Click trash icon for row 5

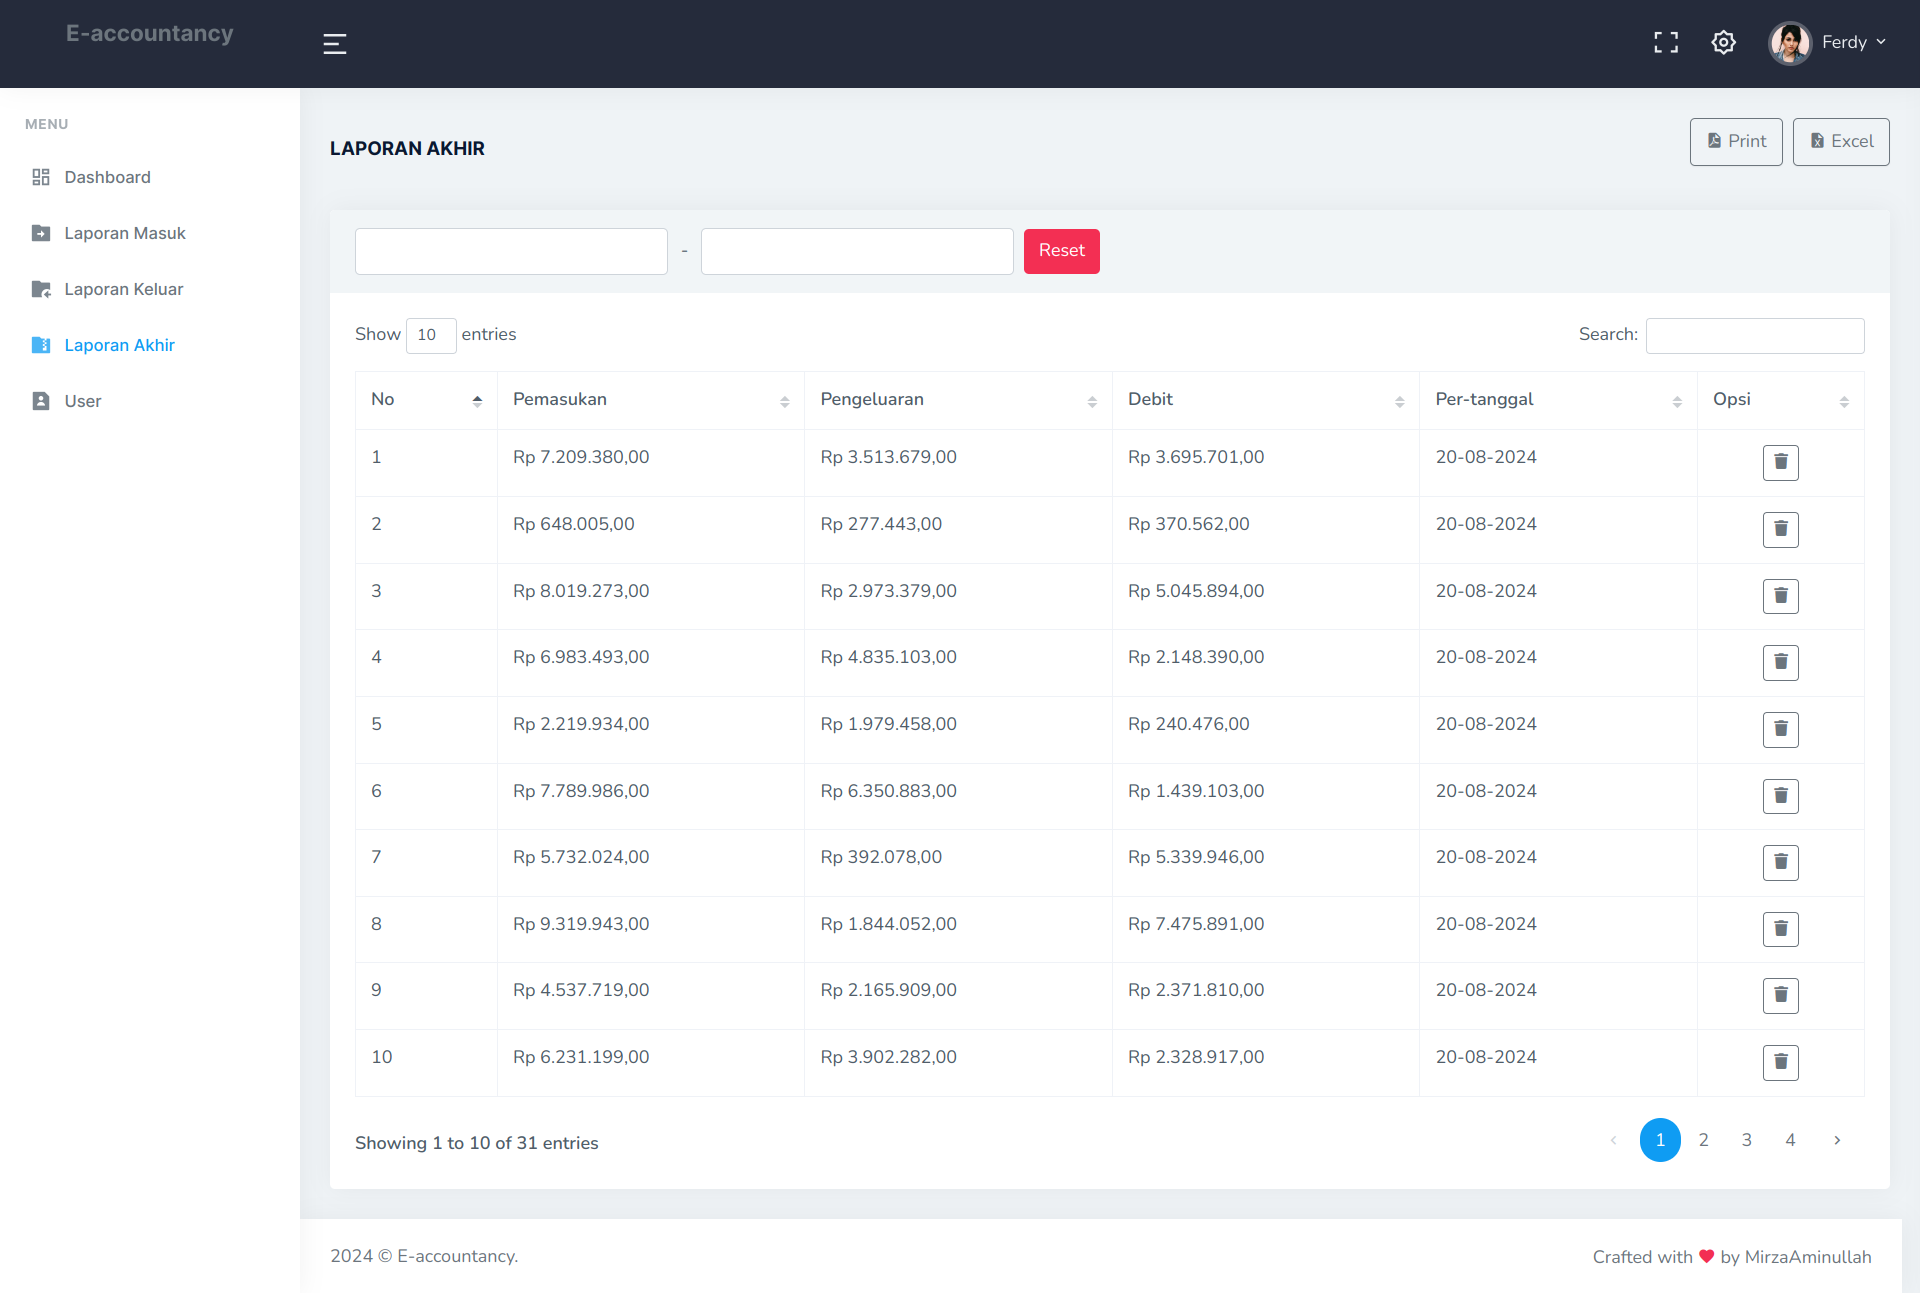click(x=1780, y=730)
